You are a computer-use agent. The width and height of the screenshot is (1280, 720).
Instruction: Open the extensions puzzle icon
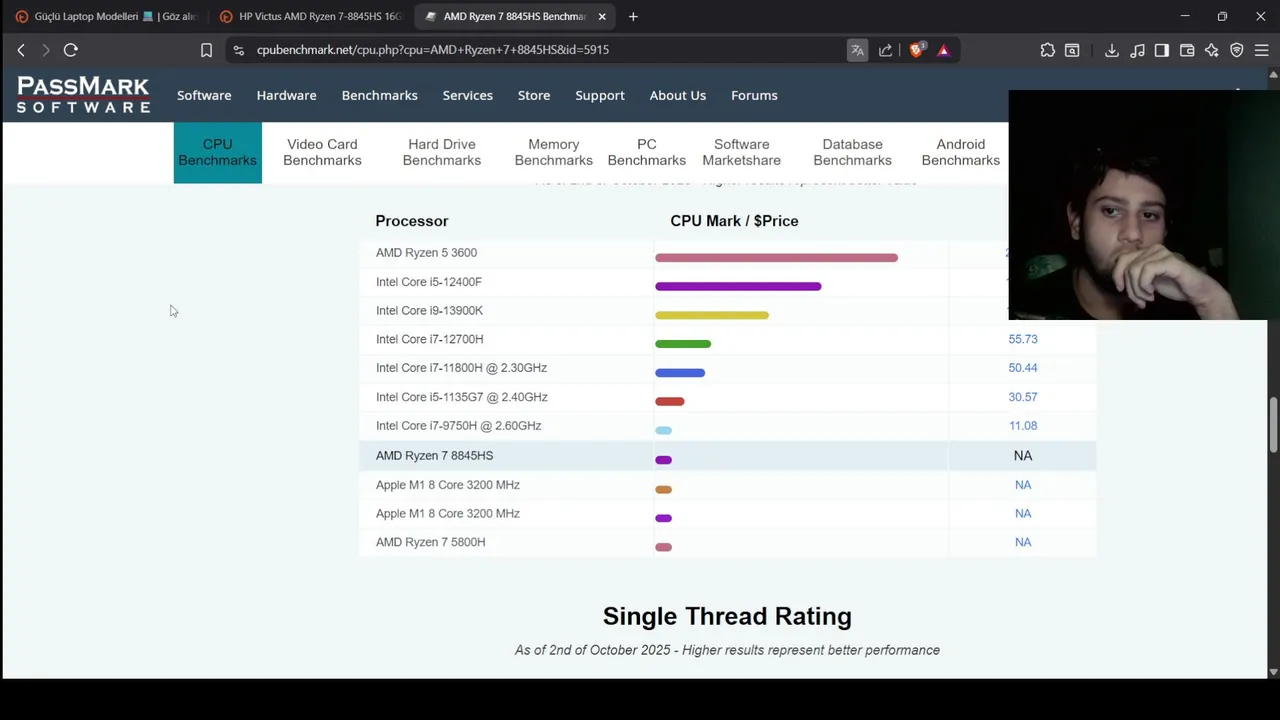point(1047,50)
